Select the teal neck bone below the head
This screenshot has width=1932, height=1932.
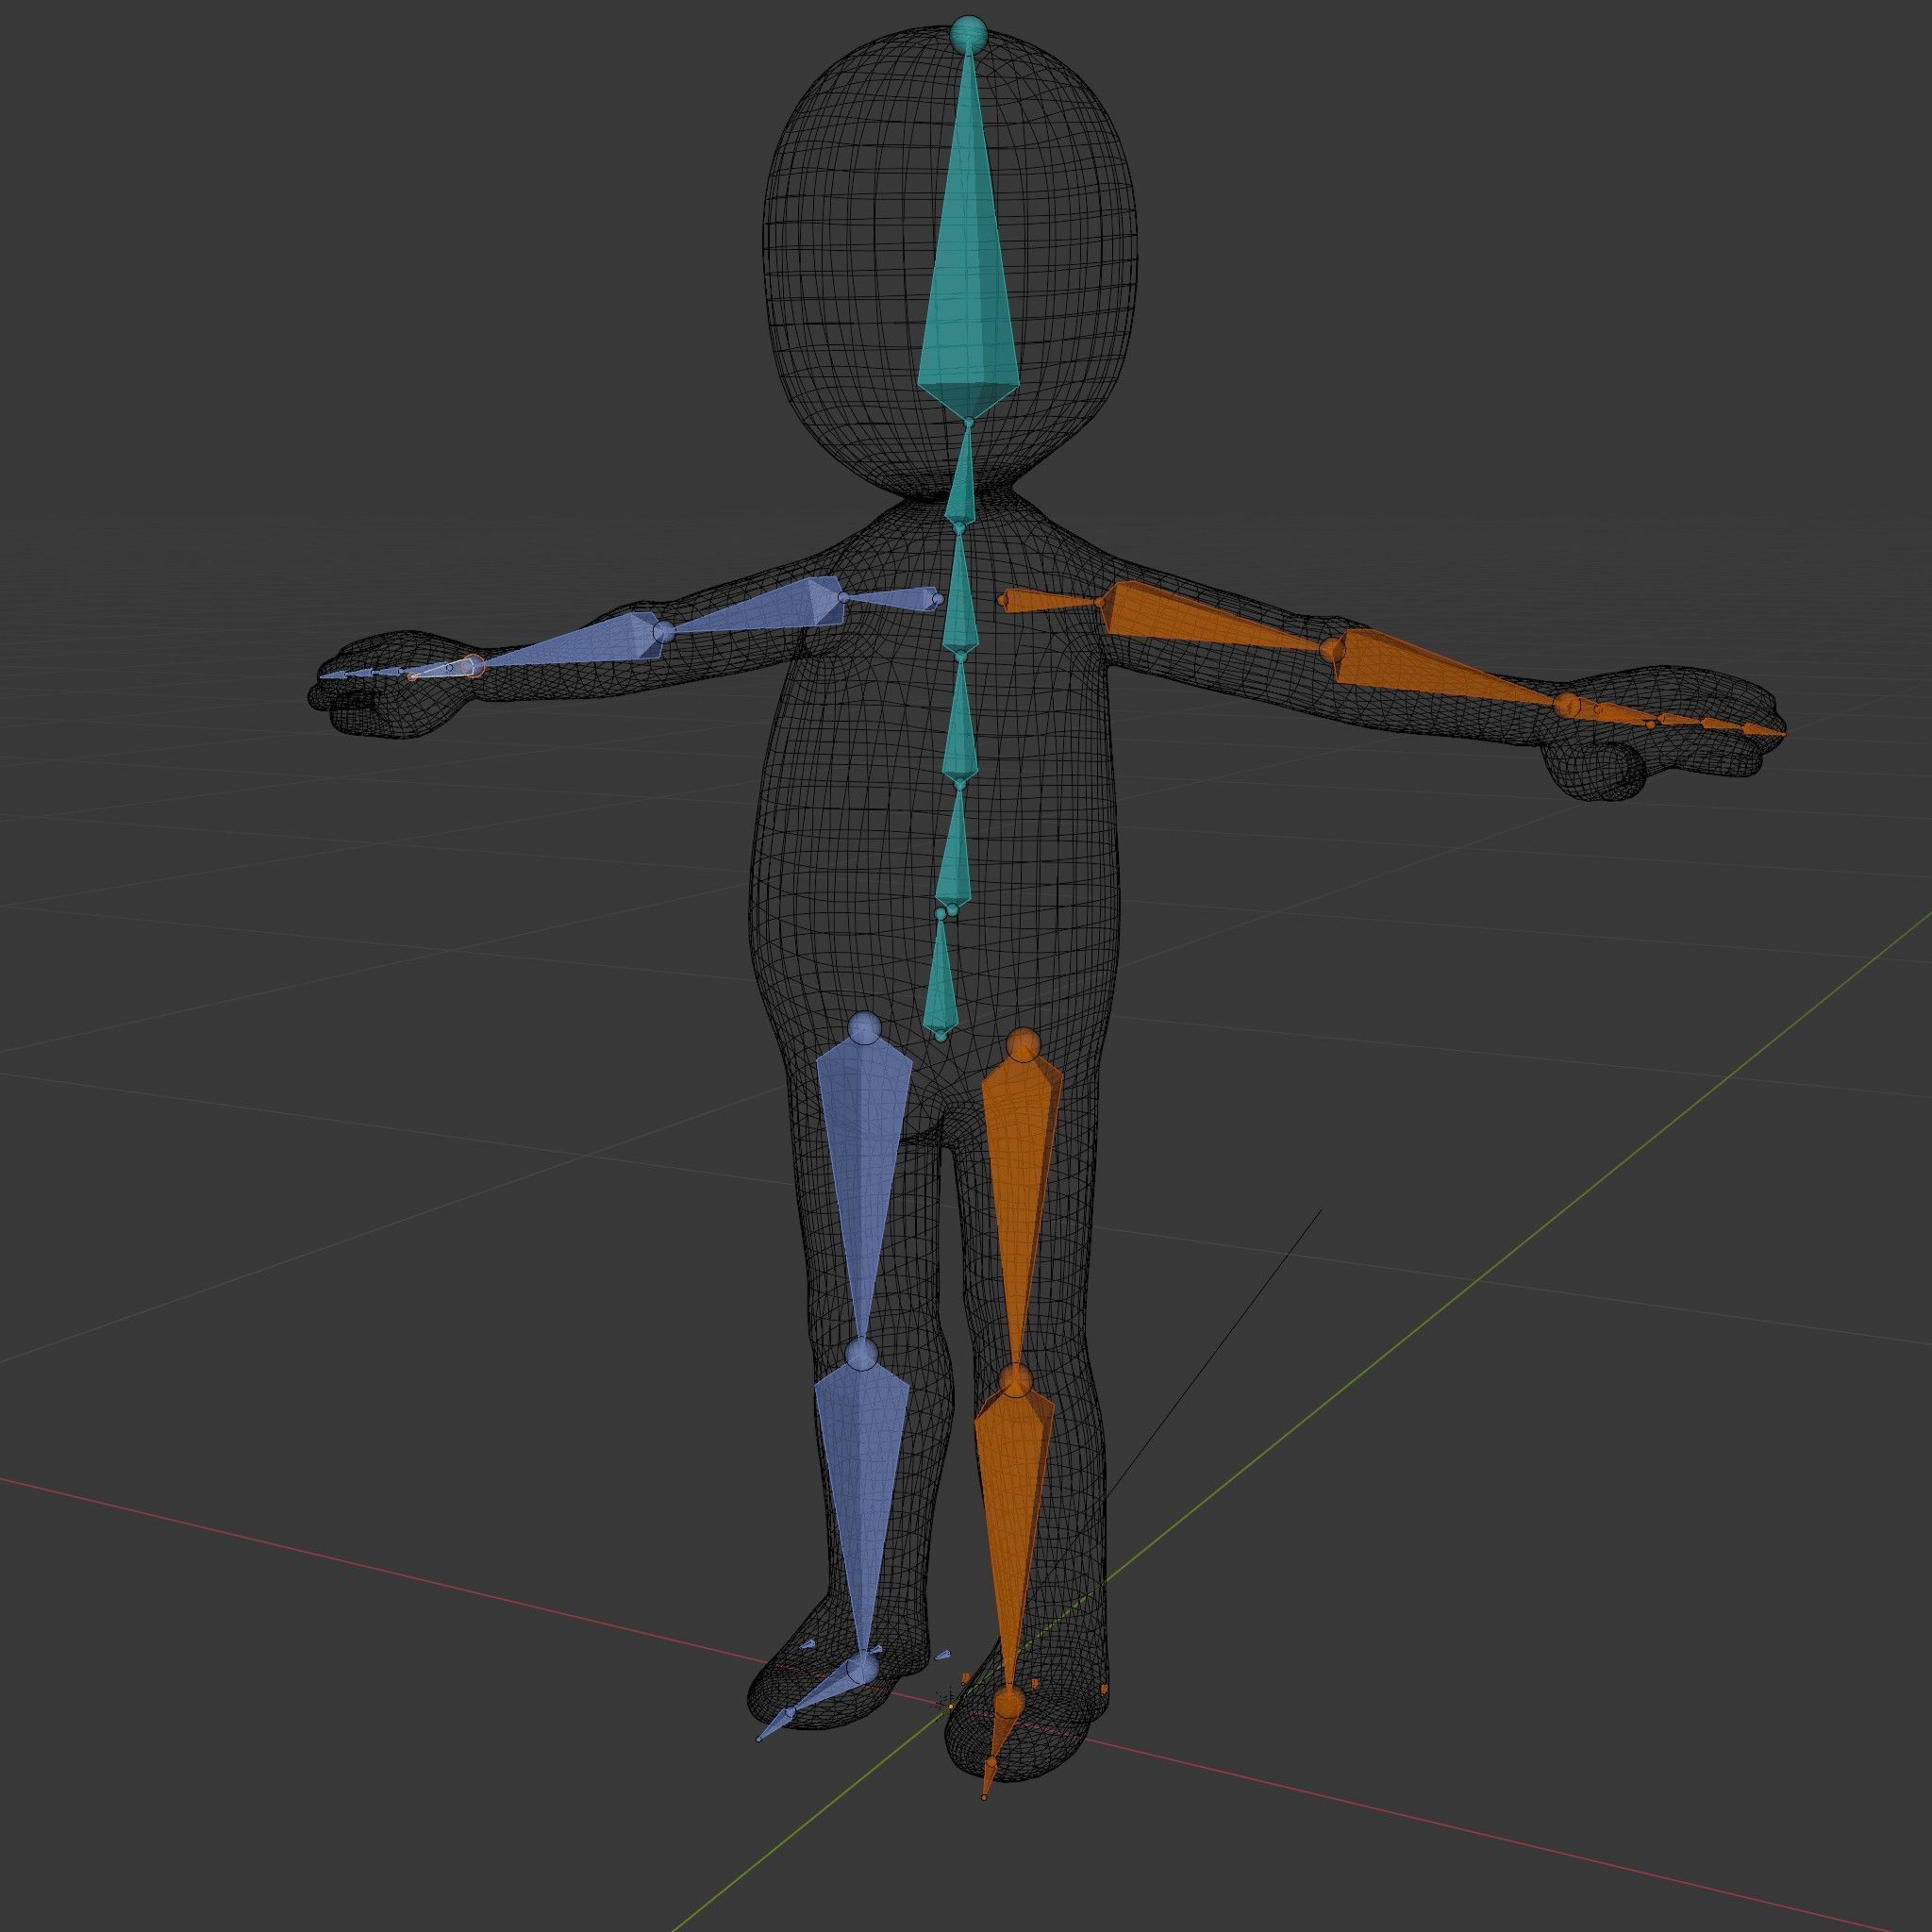pyautogui.click(x=961, y=478)
